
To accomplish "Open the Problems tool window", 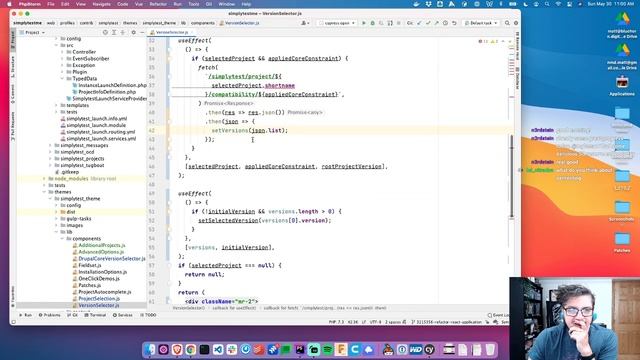I will point(49,315).
